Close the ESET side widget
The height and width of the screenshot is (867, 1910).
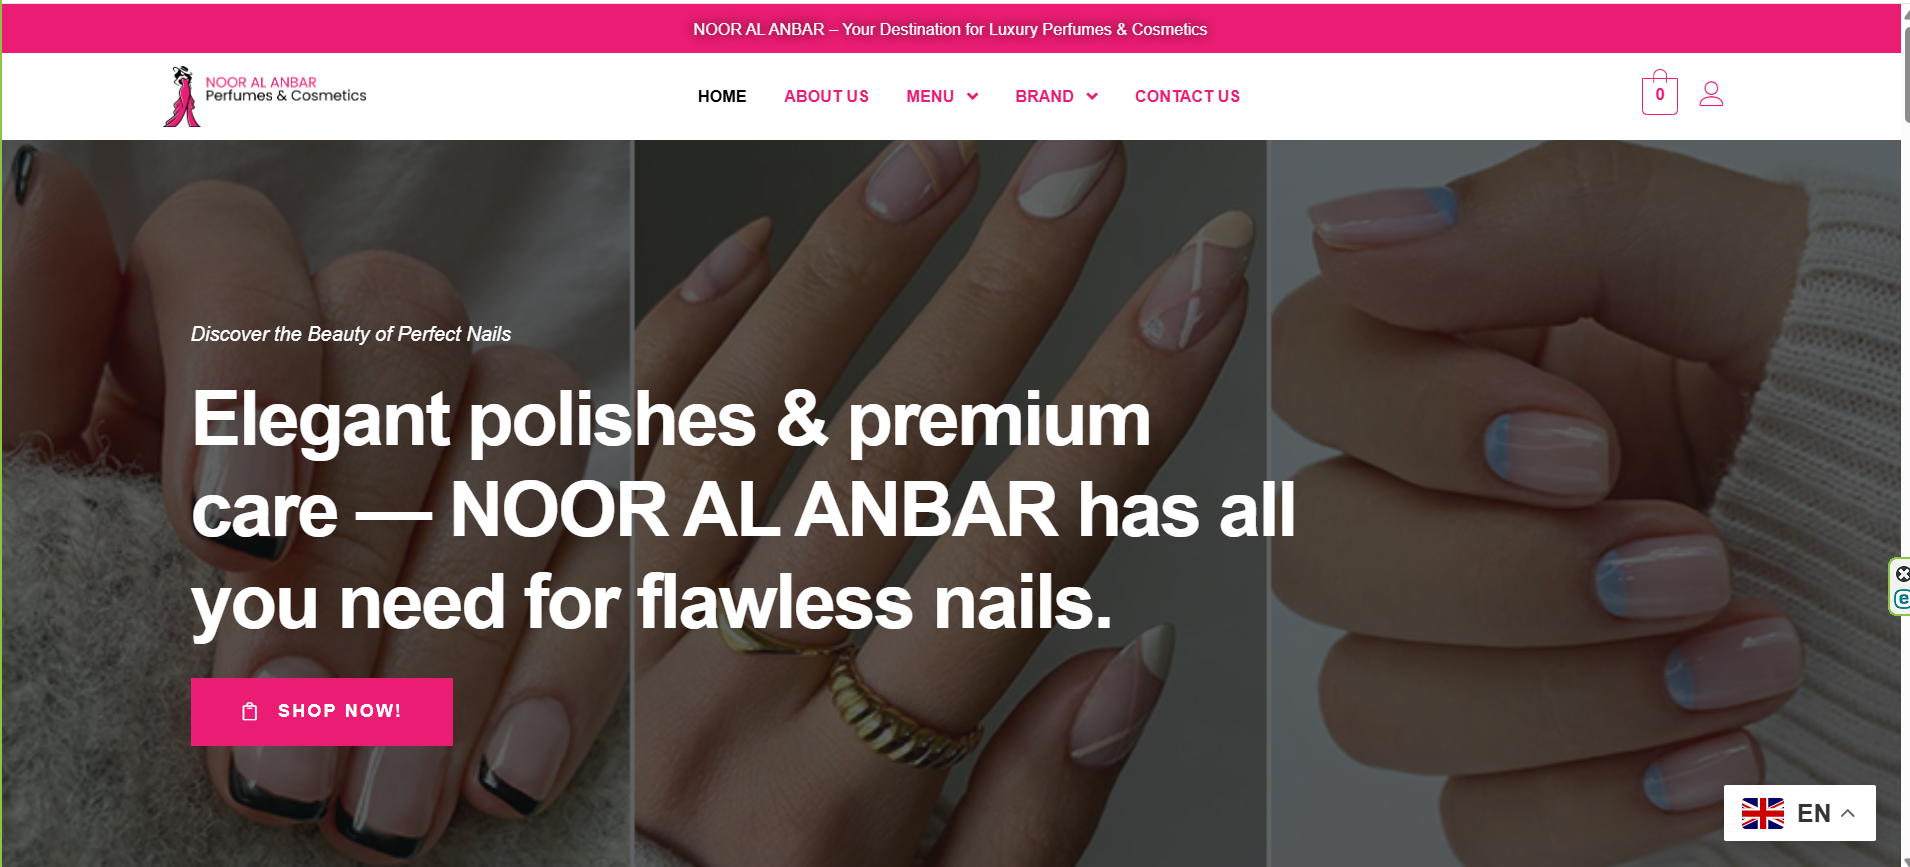(1902, 574)
